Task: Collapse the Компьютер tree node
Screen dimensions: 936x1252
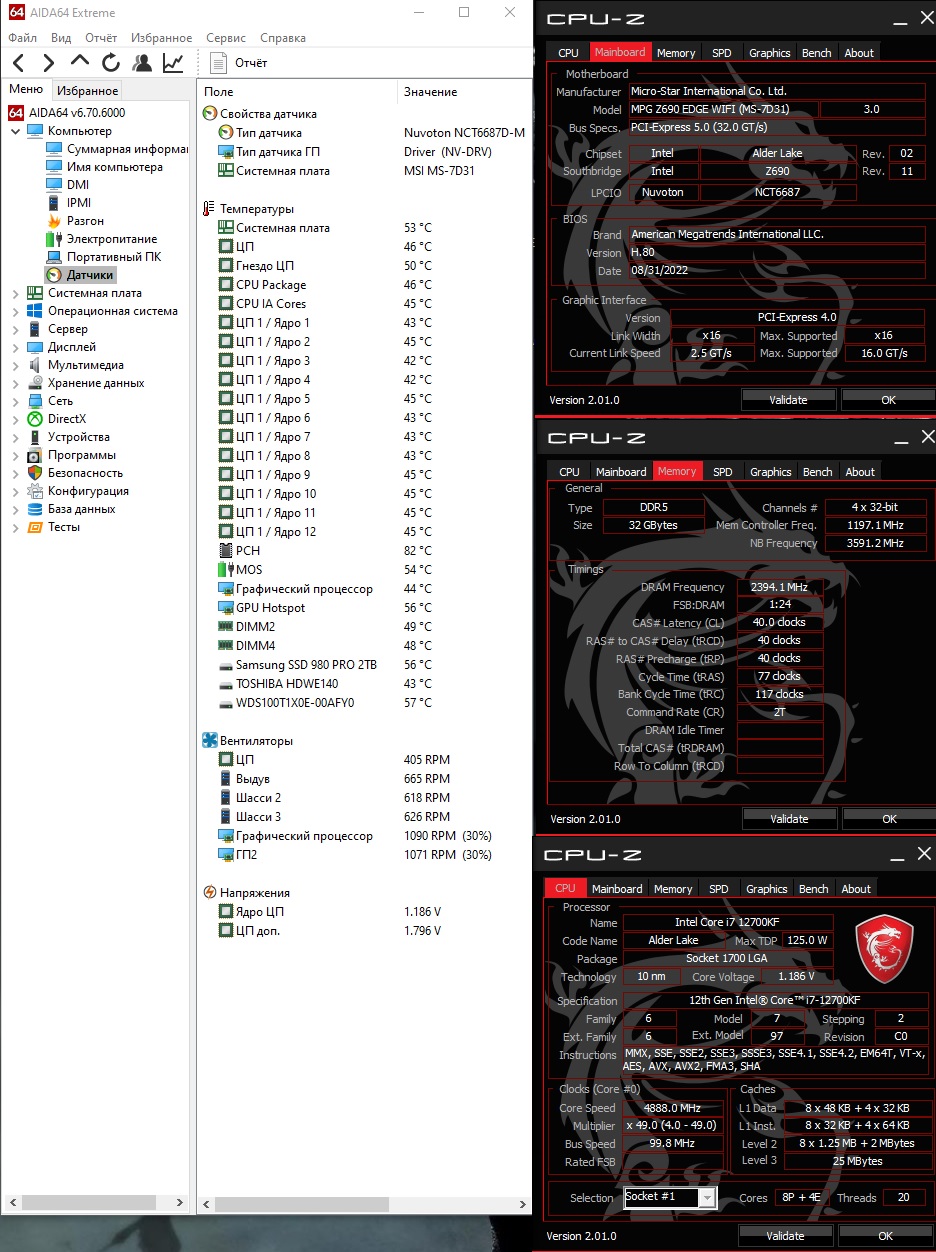Action: (15, 131)
